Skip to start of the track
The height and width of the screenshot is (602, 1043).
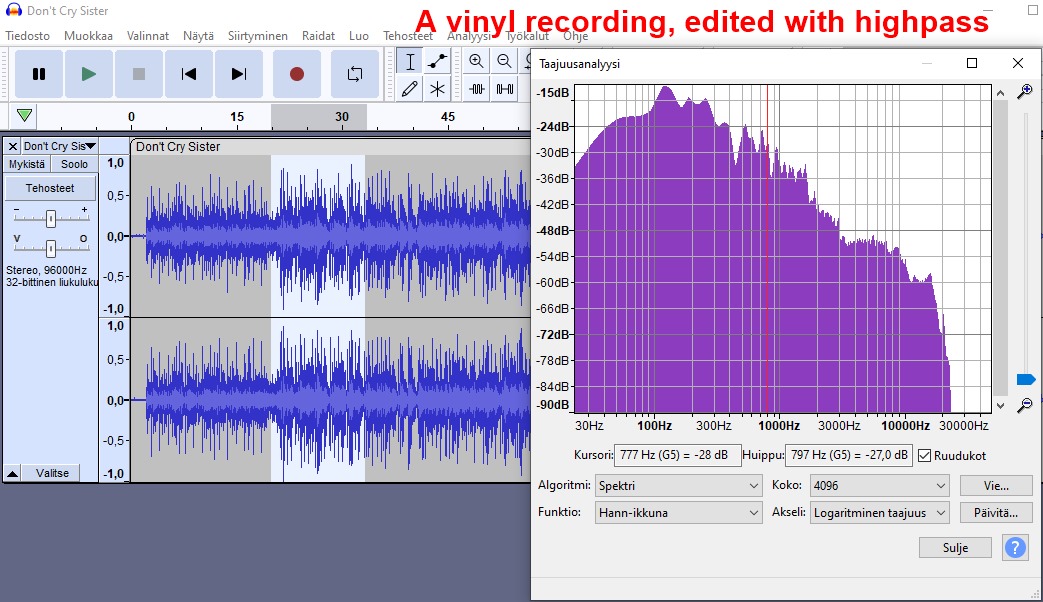(x=189, y=74)
